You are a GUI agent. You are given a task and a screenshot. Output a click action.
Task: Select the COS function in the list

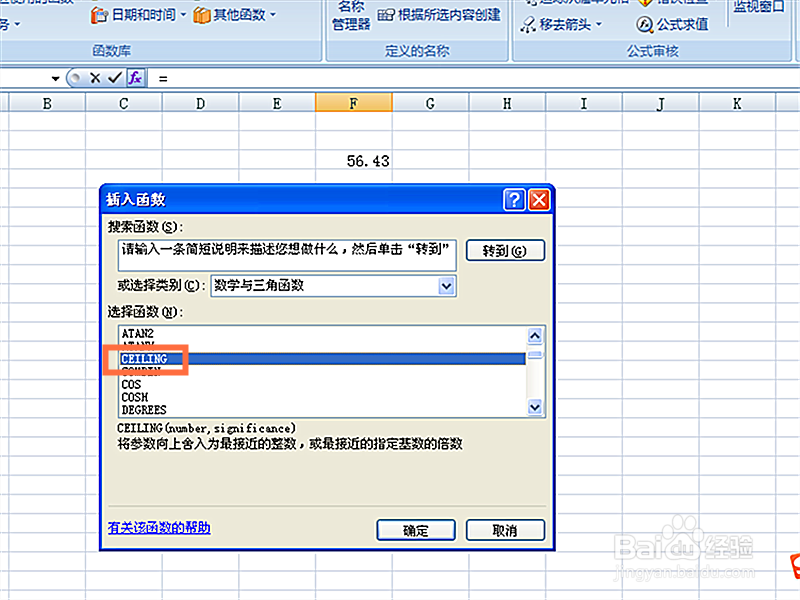130,384
